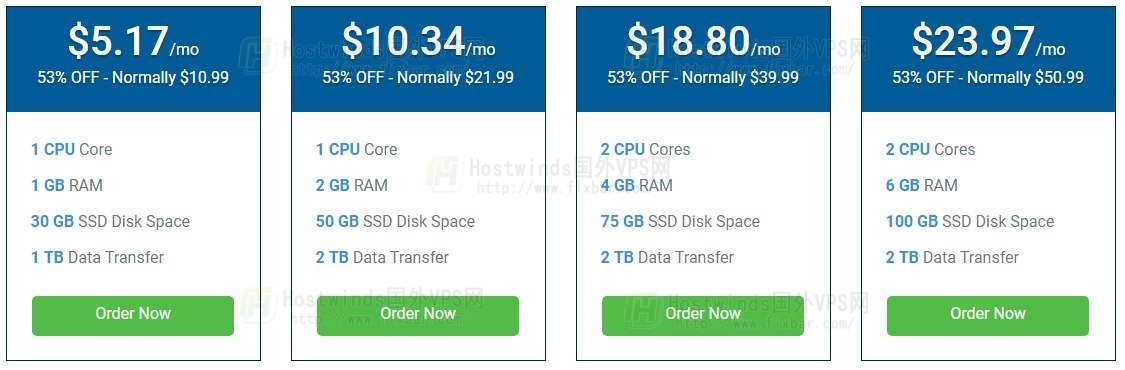Click the Normally $50.99 discount text
The height and width of the screenshot is (370, 1125).
(x=1025, y=77)
